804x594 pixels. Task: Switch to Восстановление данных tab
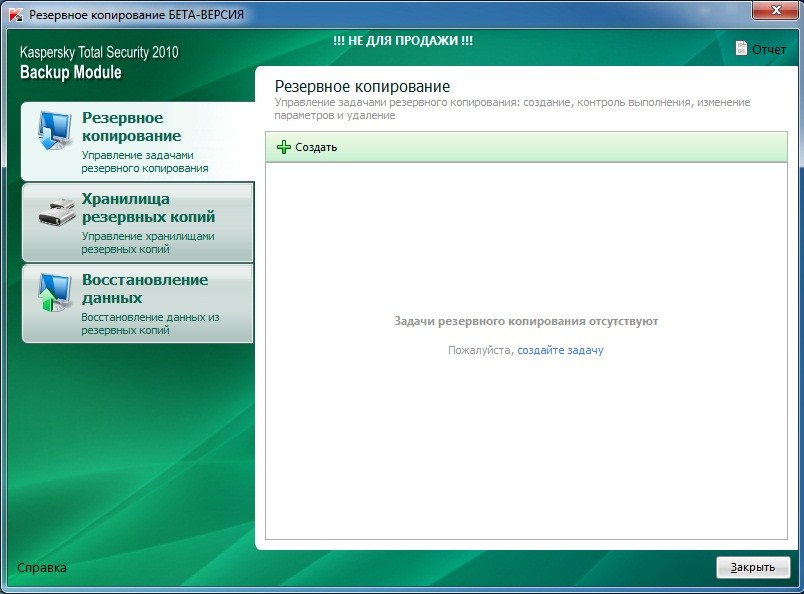pos(137,303)
